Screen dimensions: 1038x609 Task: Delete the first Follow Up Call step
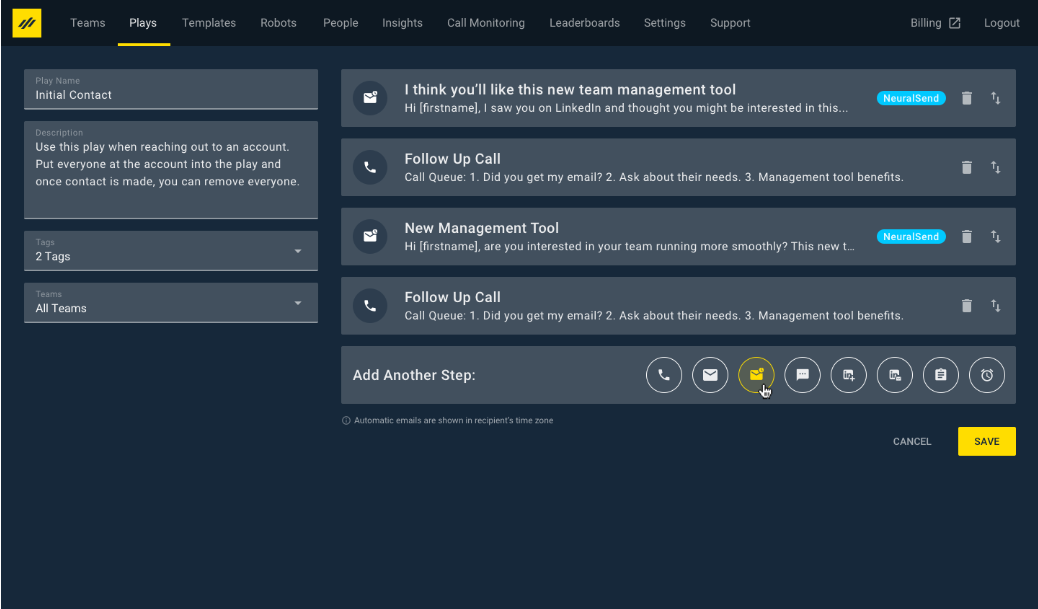967,167
